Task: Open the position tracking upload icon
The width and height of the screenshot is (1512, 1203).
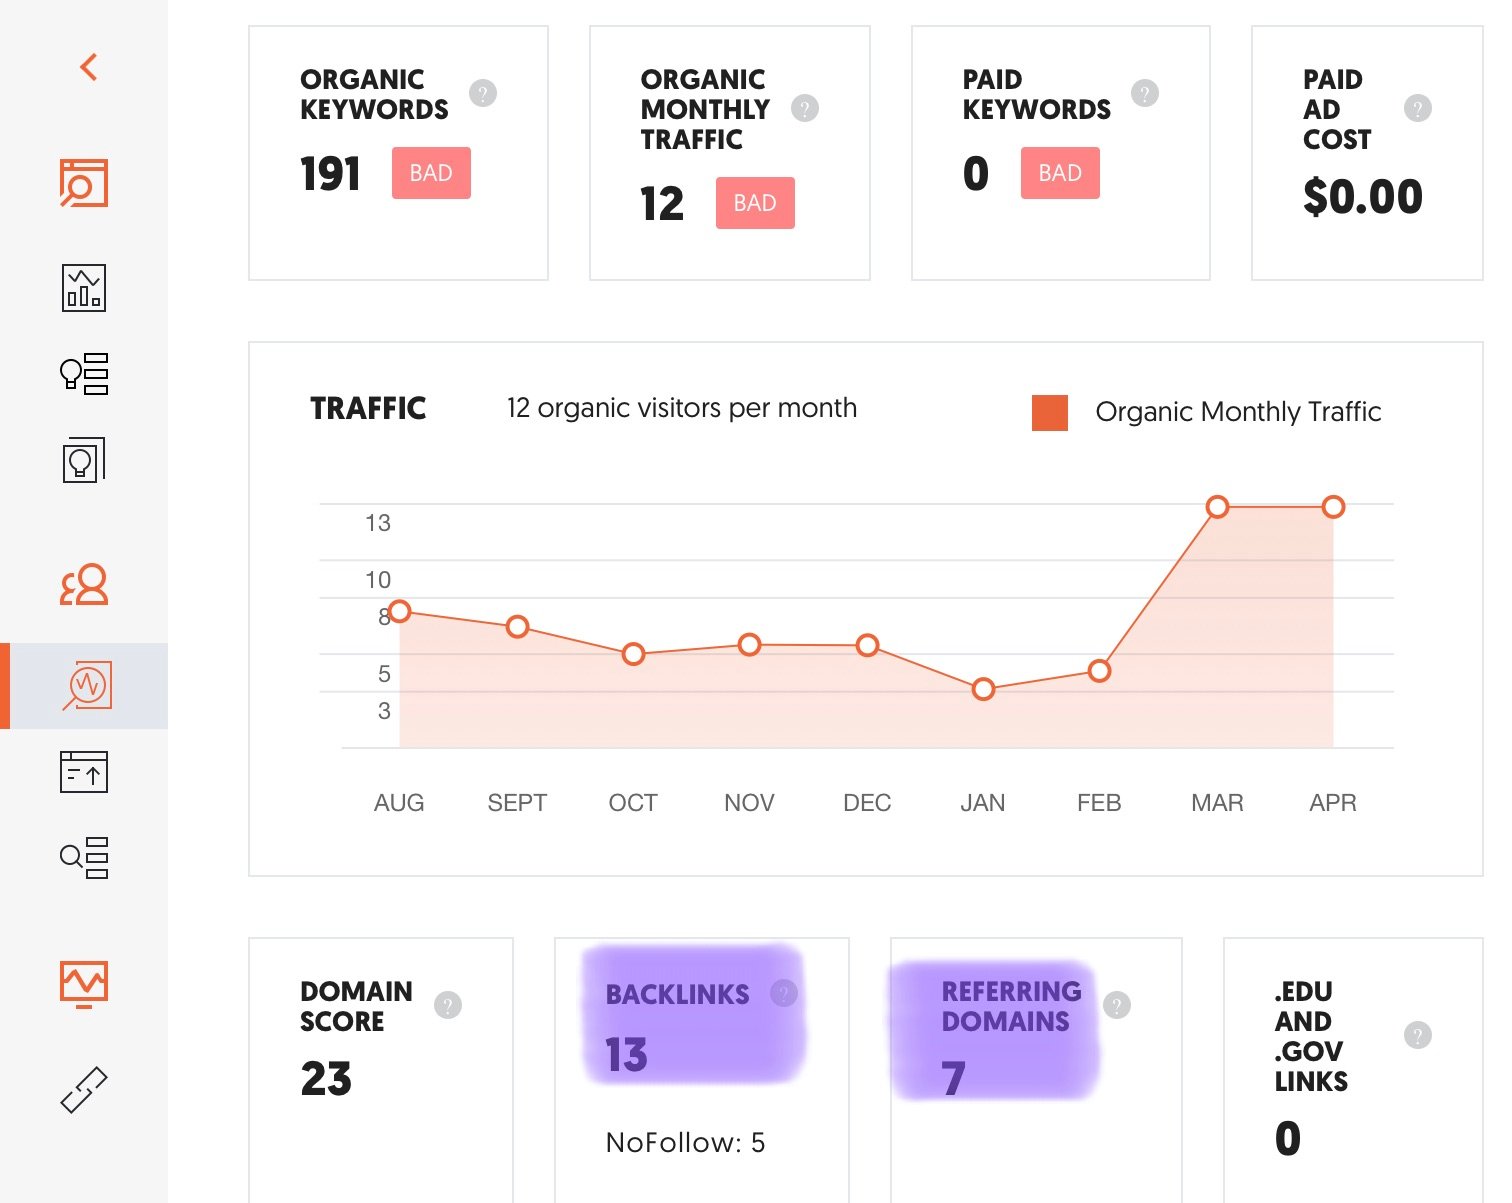Action: (x=83, y=771)
